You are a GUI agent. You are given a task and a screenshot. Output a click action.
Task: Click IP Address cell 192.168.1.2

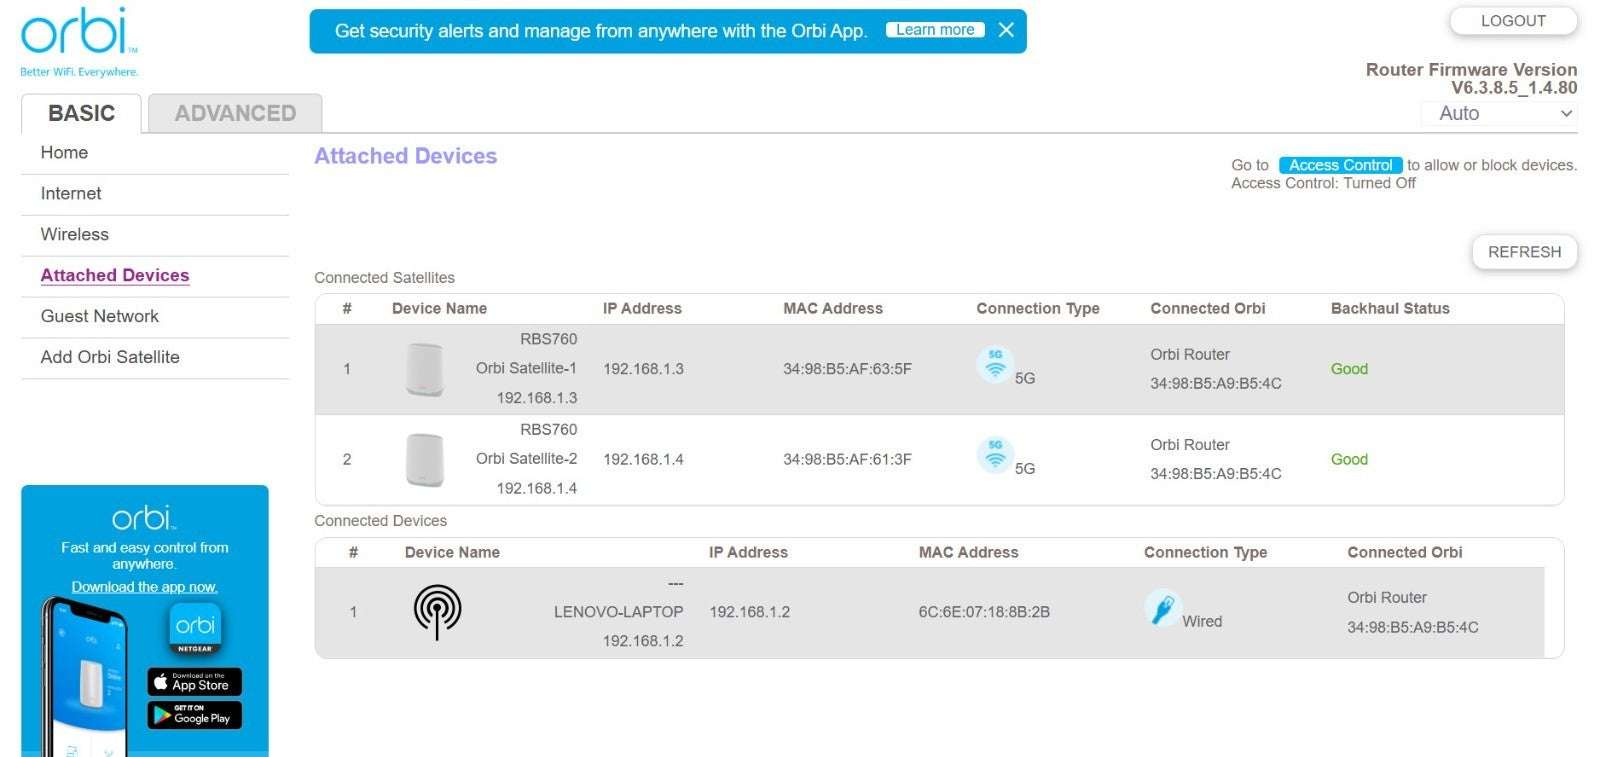(x=749, y=612)
